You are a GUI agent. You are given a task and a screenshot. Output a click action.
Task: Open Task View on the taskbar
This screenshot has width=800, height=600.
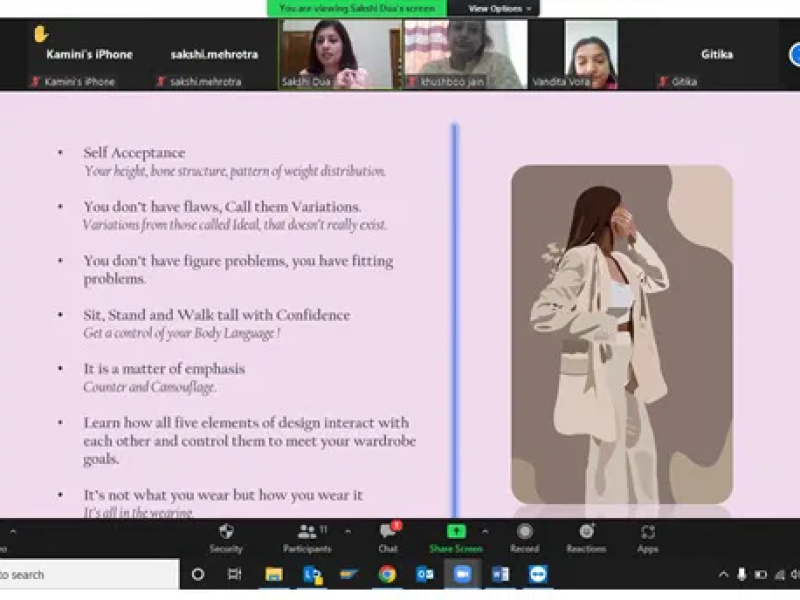pos(235,574)
